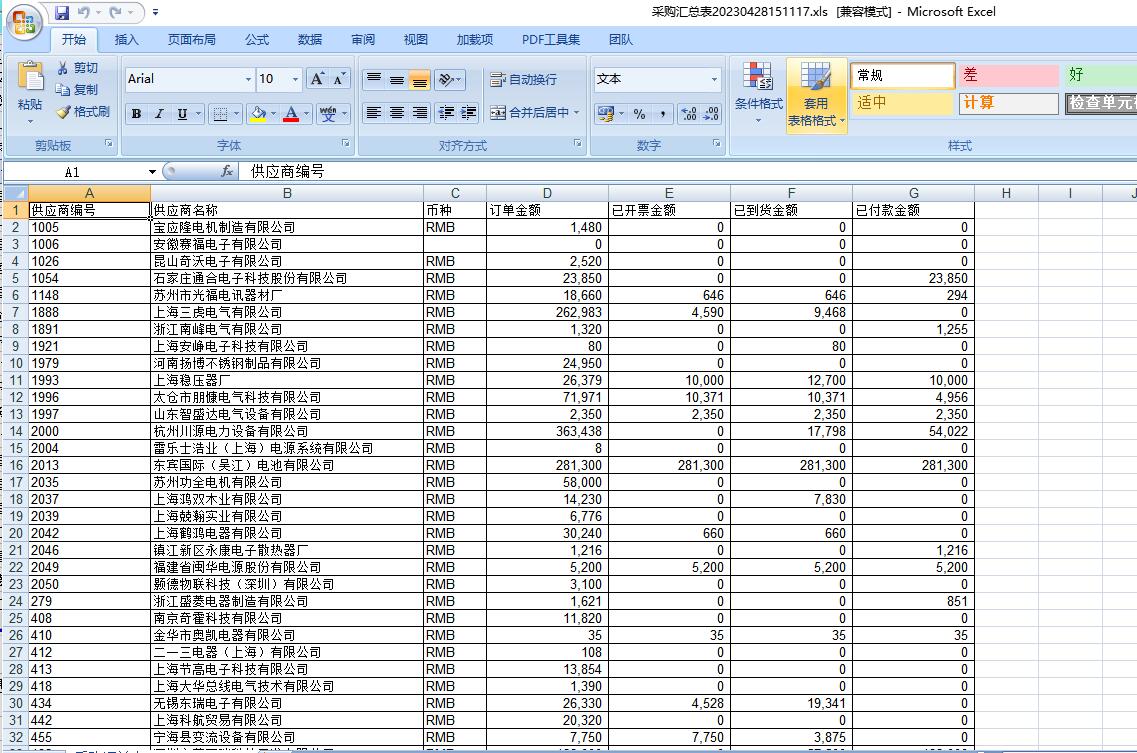The image size is (1137, 753).
Task: Toggle italic formatting
Action: tap(159, 114)
